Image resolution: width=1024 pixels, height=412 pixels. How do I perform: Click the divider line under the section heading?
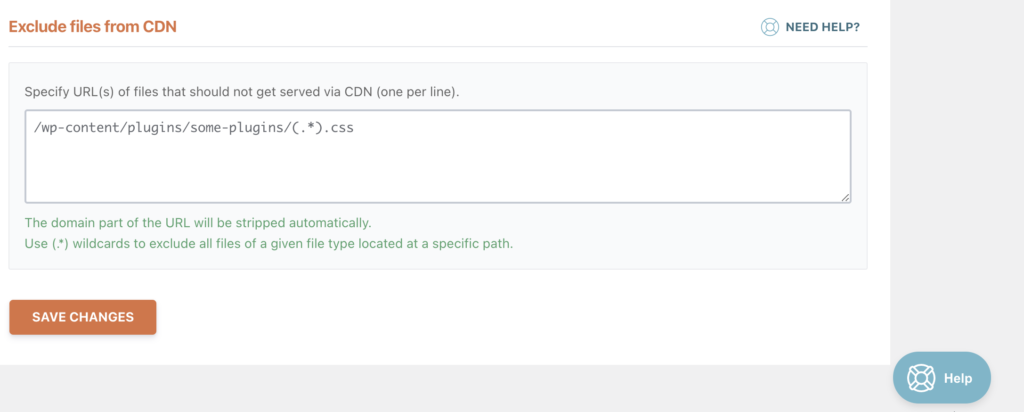pyautogui.click(x=438, y=46)
